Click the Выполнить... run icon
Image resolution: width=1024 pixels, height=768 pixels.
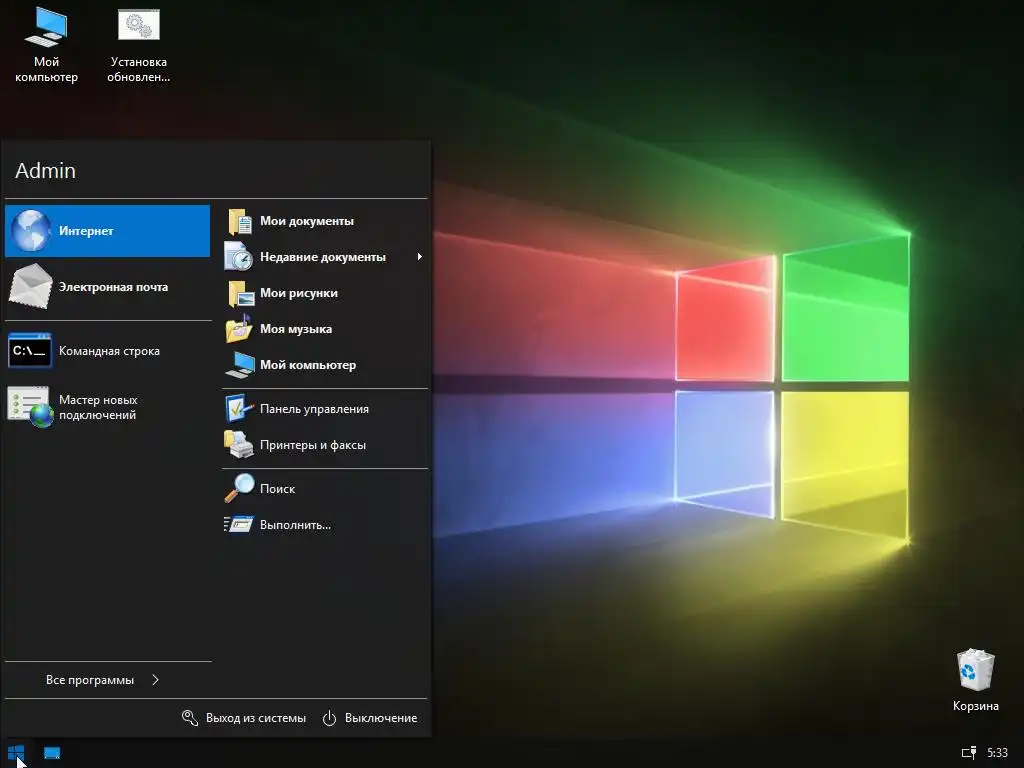(x=238, y=524)
